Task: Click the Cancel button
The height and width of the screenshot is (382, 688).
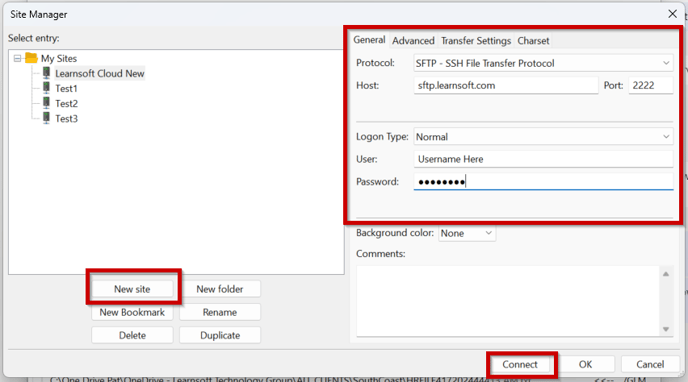Action: click(650, 364)
